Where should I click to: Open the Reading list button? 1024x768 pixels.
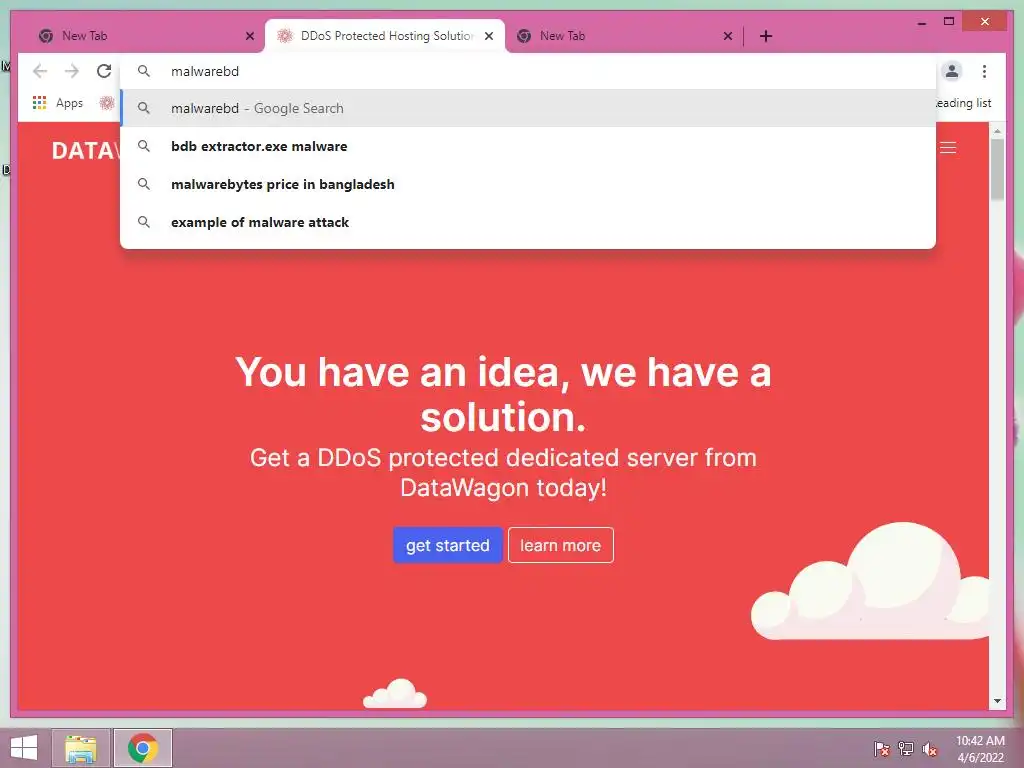pyautogui.click(x=964, y=103)
